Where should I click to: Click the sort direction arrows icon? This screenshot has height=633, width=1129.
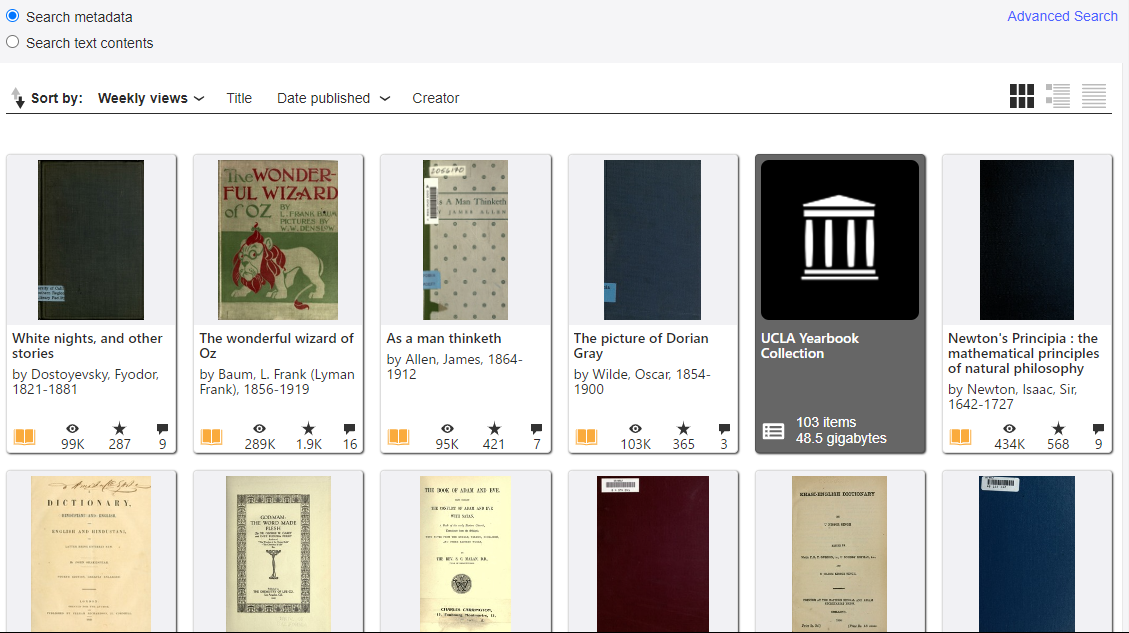point(17,98)
